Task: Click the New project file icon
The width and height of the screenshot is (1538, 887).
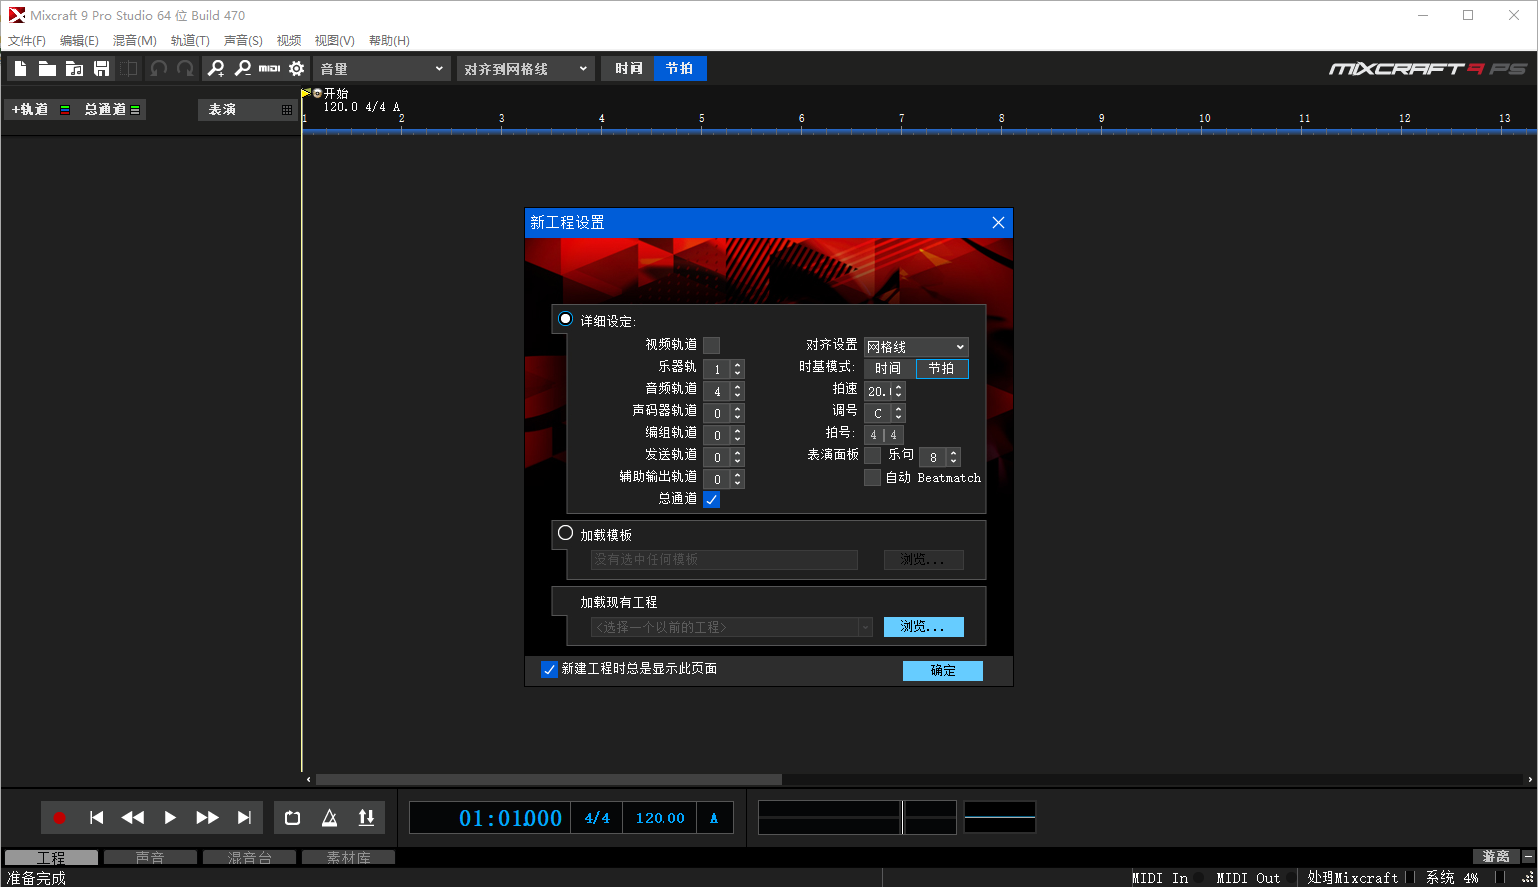Action: (20, 68)
